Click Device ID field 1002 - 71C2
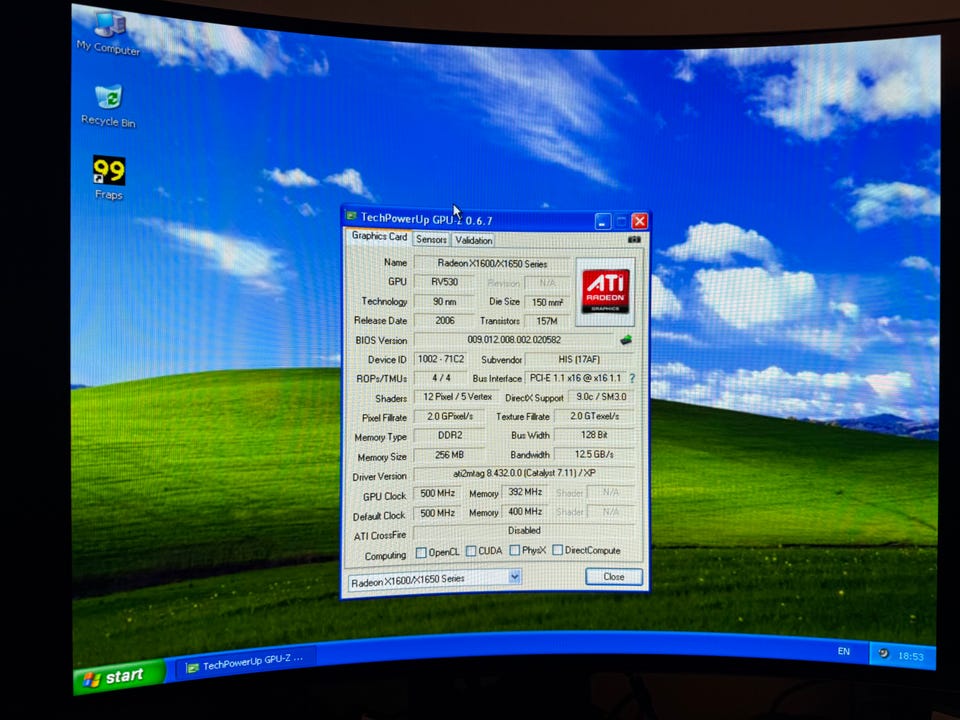Image resolution: width=960 pixels, height=720 pixels. (441, 359)
